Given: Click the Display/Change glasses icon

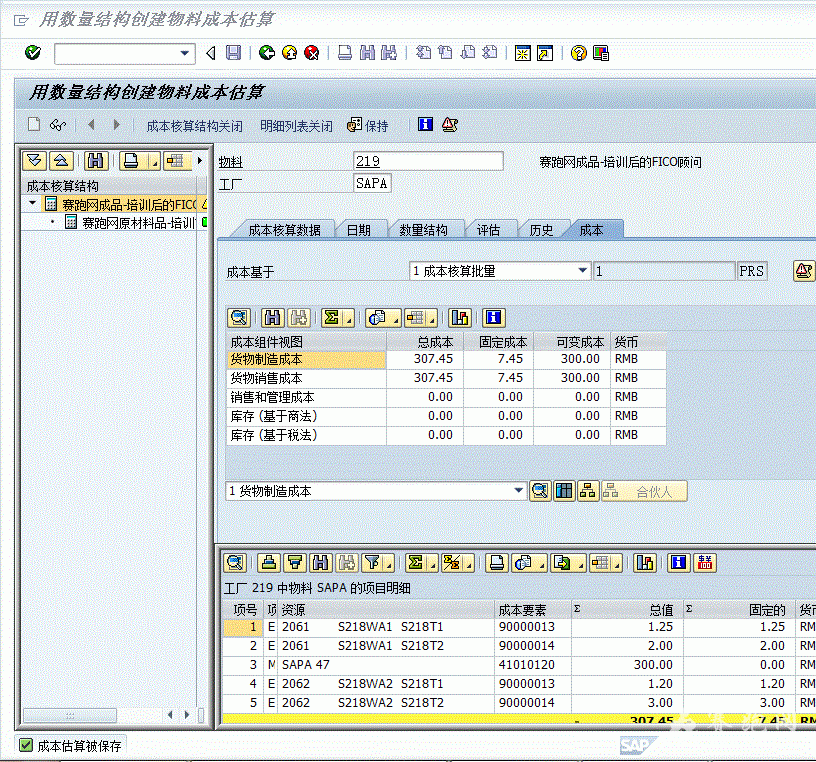Looking at the screenshot, I should click(x=58, y=124).
